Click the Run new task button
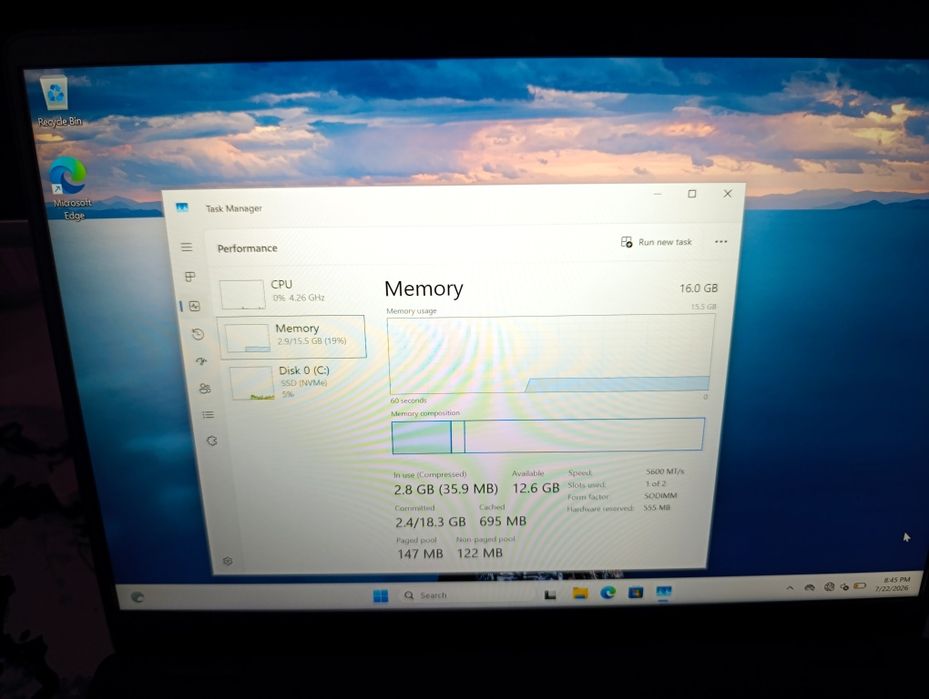Viewport: 929px width, 699px height. (656, 242)
